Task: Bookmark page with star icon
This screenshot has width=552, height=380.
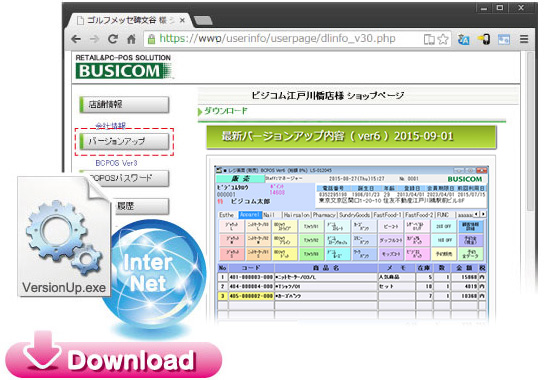Action: (x=443, y=39)
